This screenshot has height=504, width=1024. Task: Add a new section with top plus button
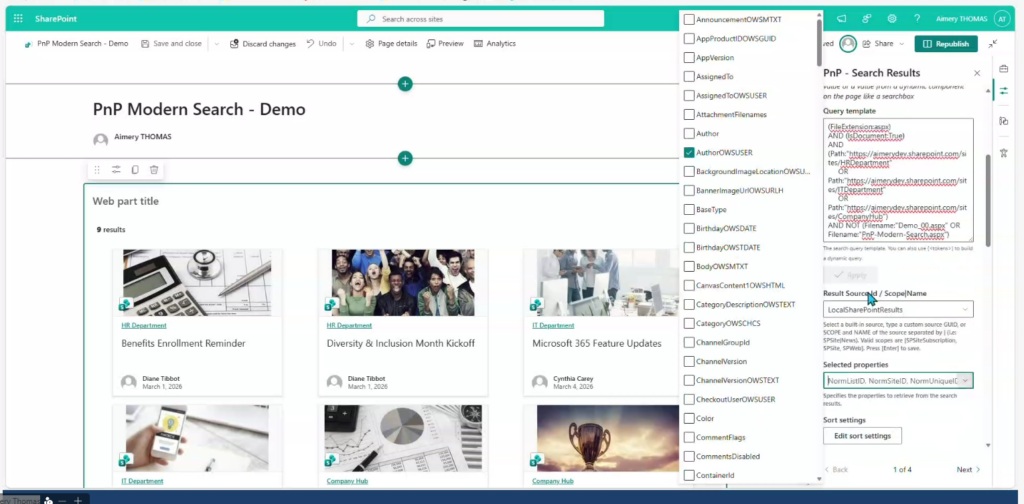pyautogui.click(x=405, y=84)
